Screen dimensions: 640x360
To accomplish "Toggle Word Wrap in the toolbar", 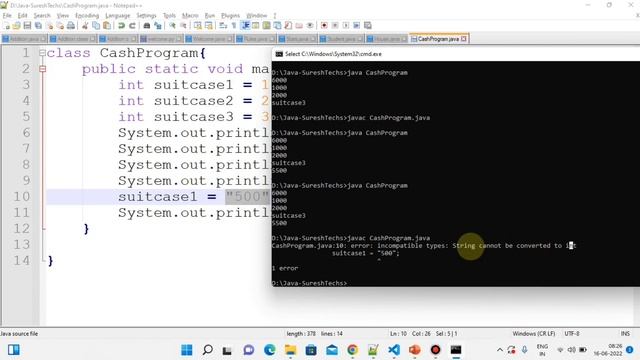I will [223, 25].
